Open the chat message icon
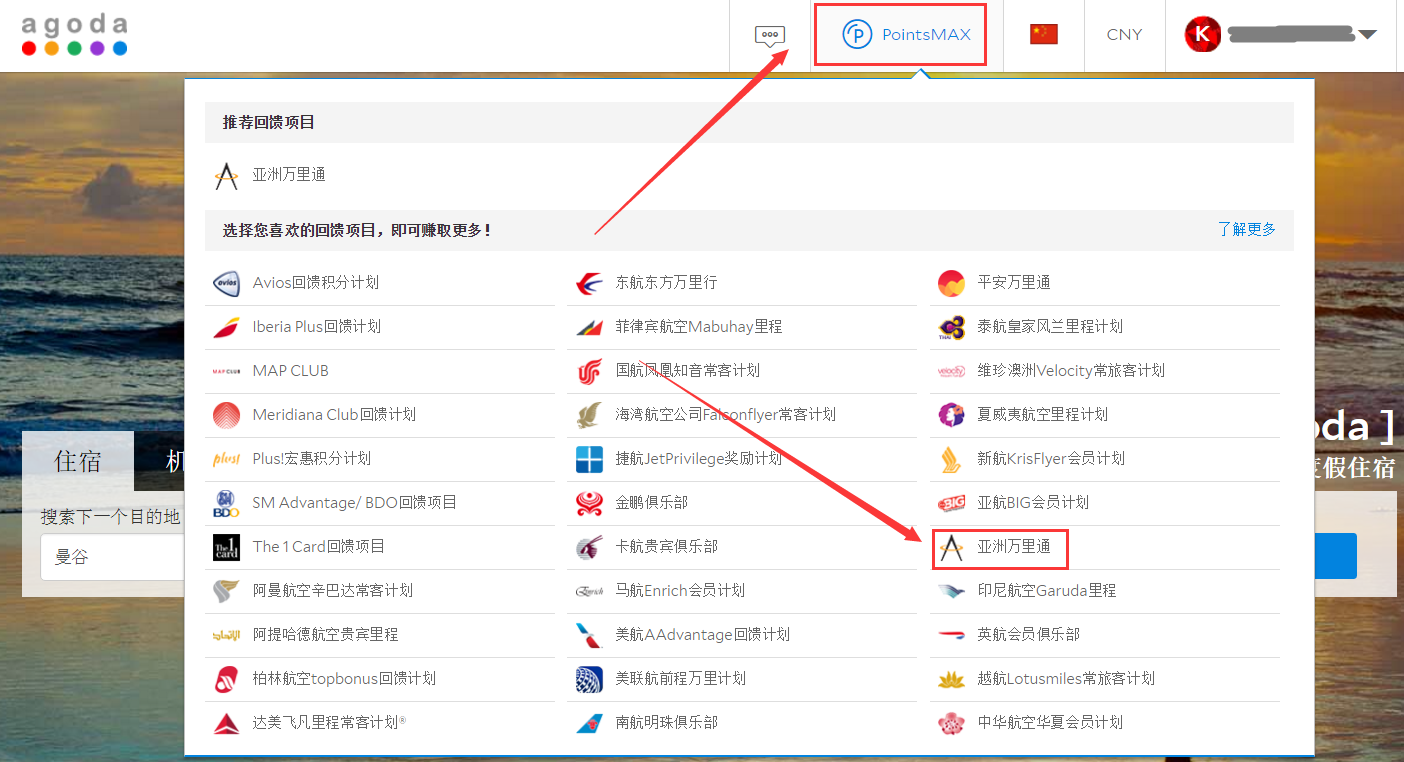 [769, 36]
